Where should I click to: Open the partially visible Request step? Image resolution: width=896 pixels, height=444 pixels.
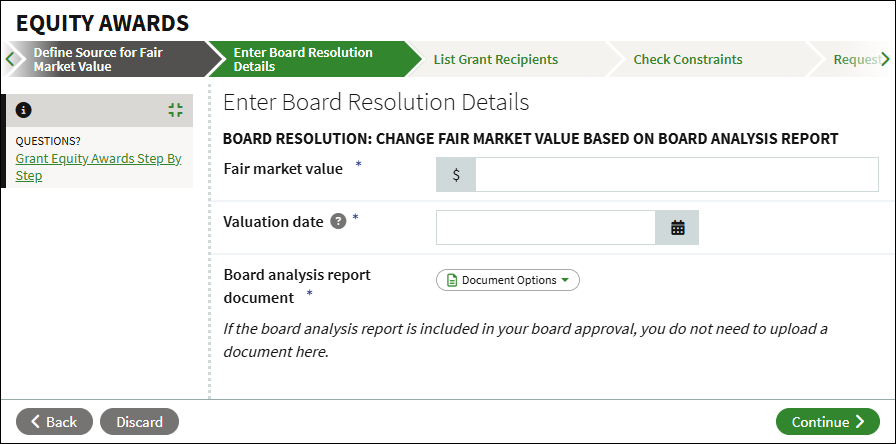pyautogui.click(x=855, y=59)
